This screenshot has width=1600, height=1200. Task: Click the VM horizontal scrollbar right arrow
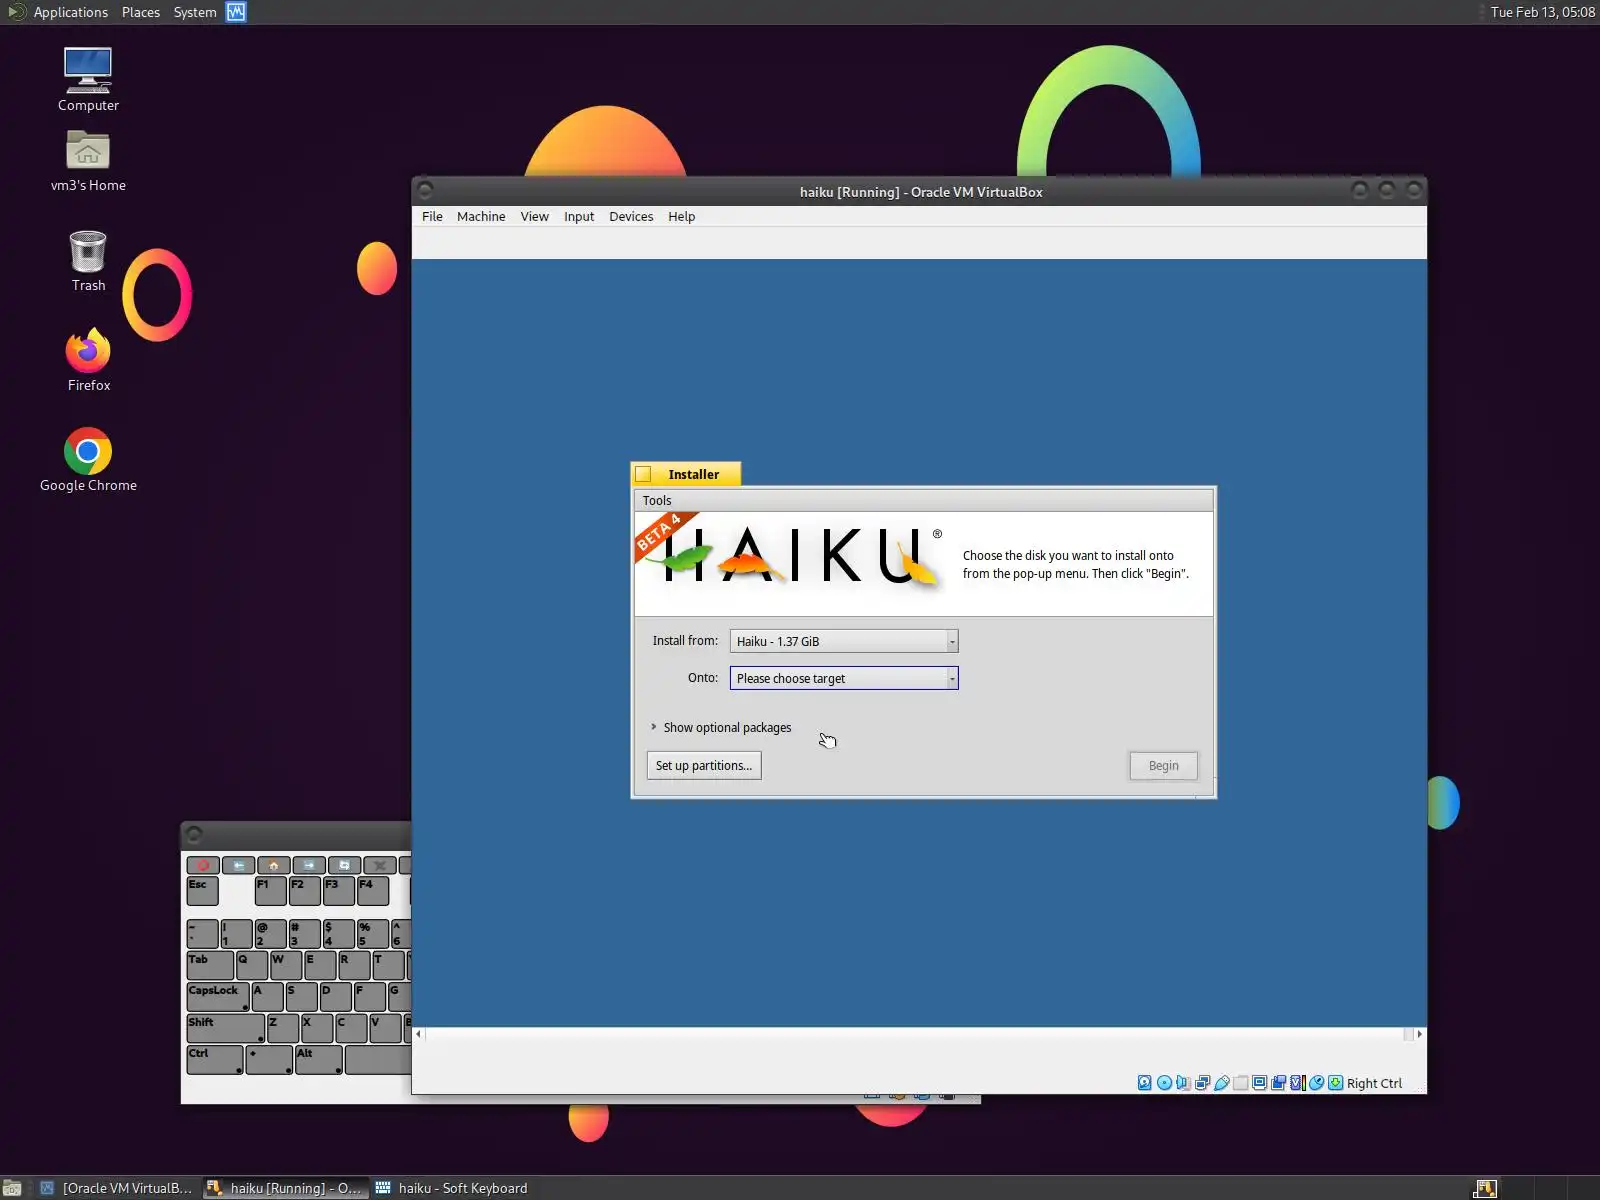(1419, 1034)
